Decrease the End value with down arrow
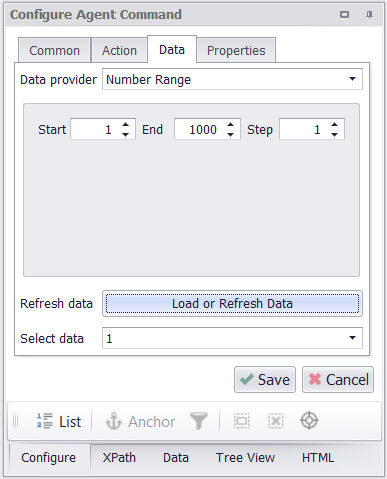The height and width of the screenshot is (479, 387). click(x=230, y=135)
